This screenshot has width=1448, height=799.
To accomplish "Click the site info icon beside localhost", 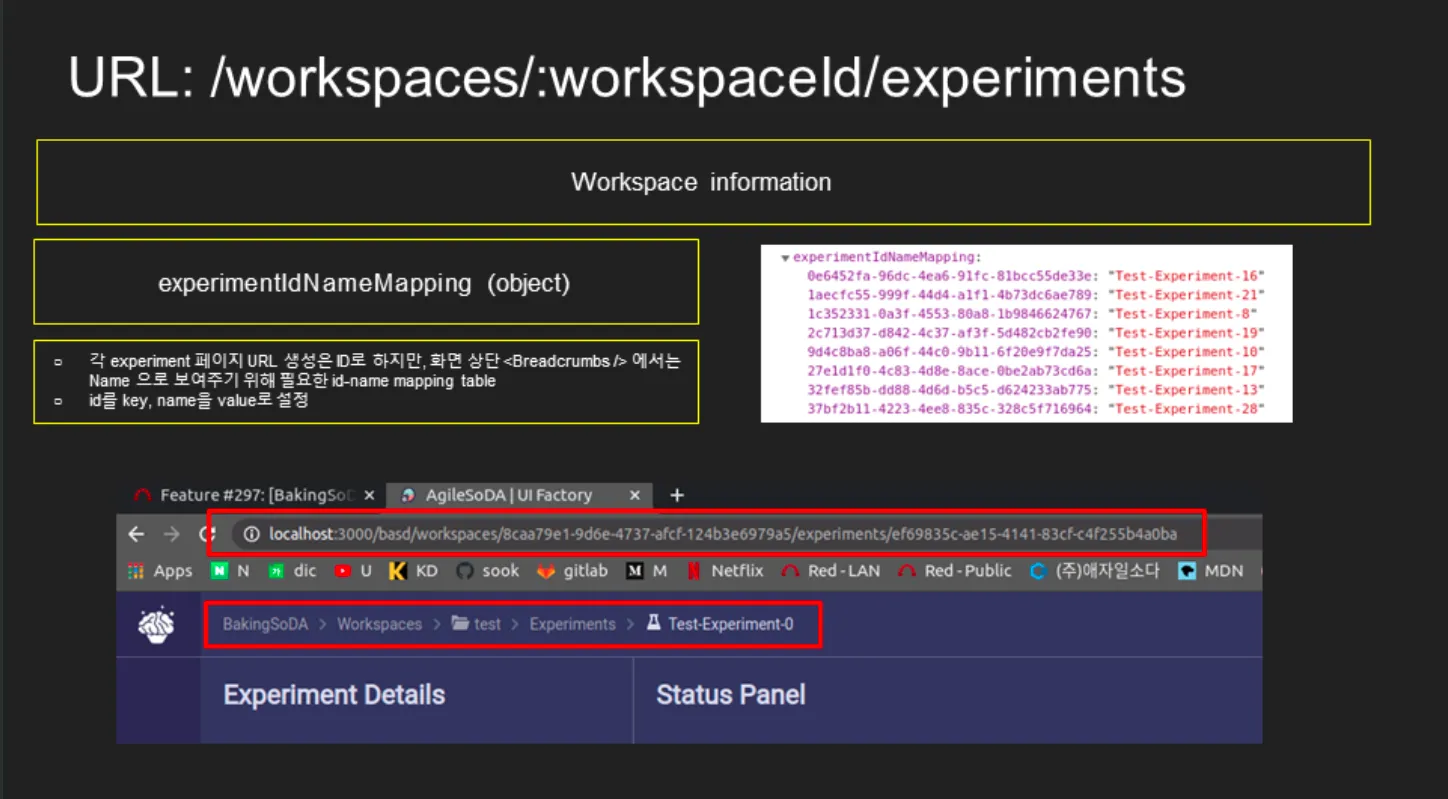I will click(x=252, y=534).
